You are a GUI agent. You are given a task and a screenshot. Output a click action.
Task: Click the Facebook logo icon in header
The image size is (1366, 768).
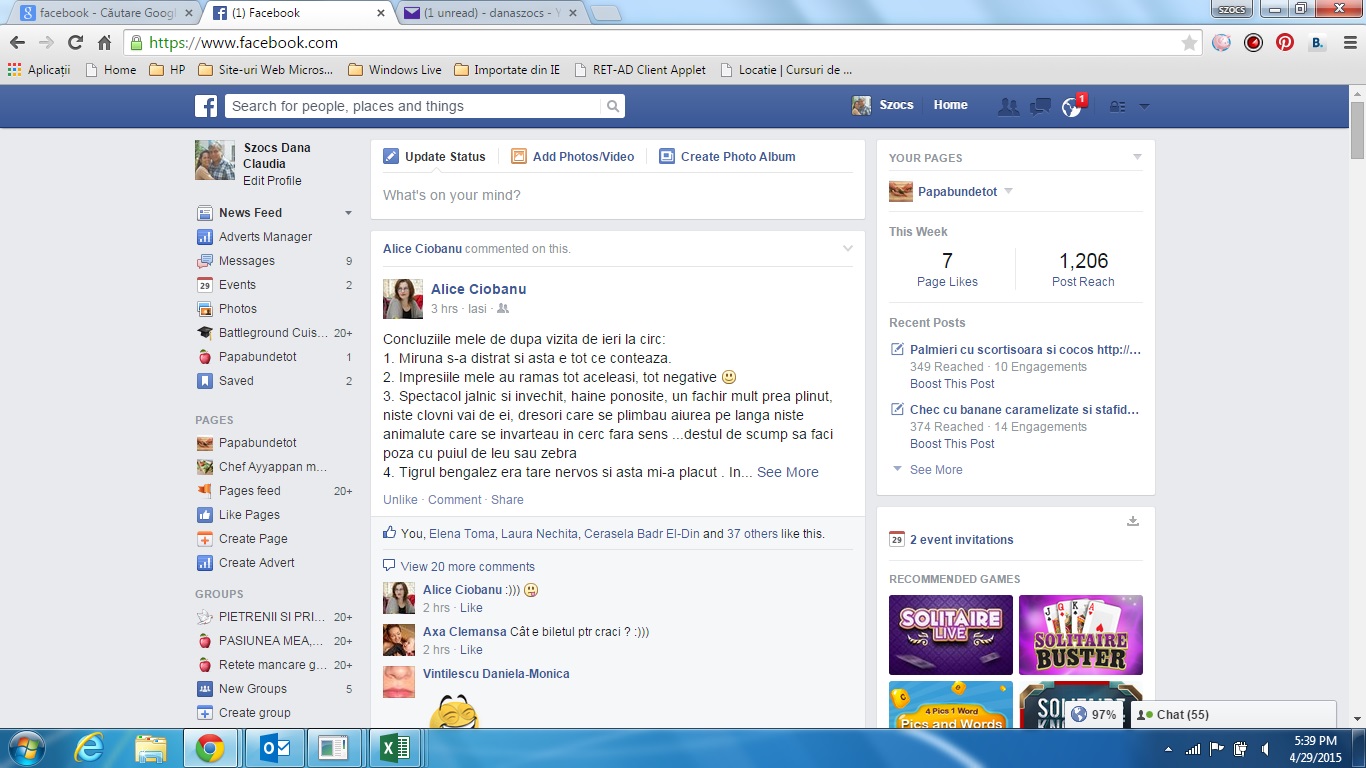pos(206,106)
